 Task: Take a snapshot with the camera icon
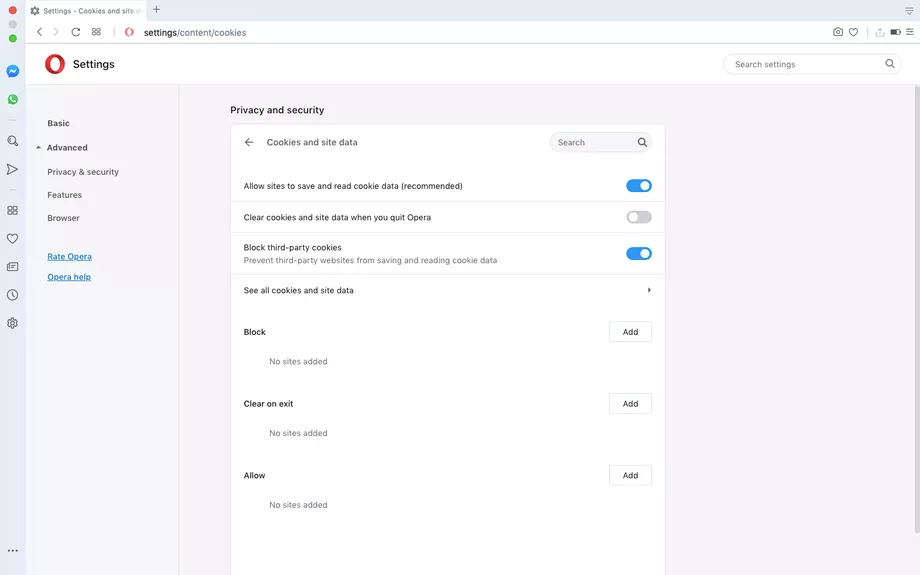(838, 32)
